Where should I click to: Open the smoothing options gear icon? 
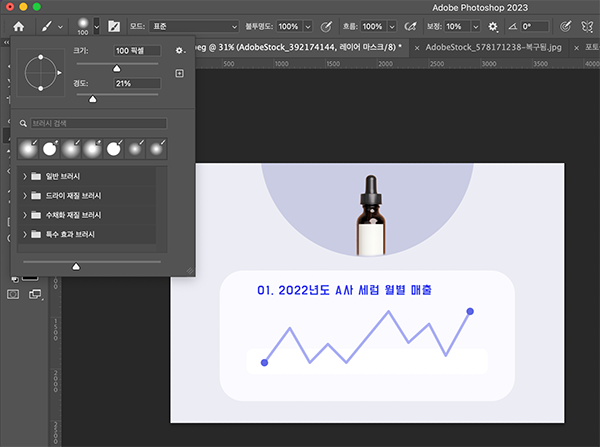(492, 24)
